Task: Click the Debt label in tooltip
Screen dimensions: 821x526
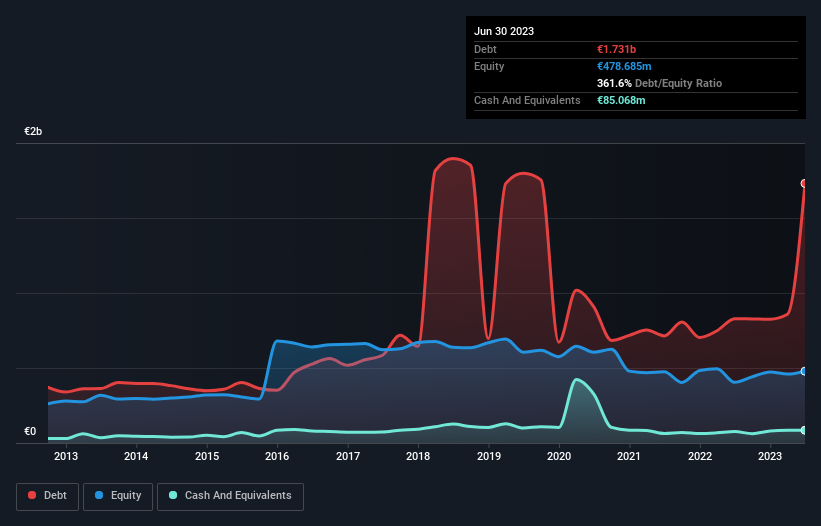Action: (x=485, y=49)
